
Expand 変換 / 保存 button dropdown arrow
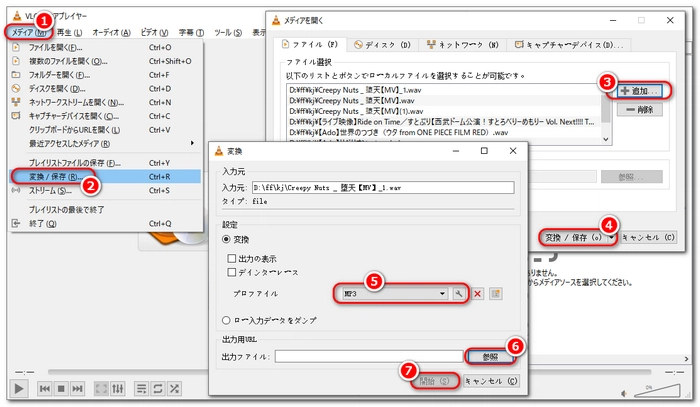point(610,238)
